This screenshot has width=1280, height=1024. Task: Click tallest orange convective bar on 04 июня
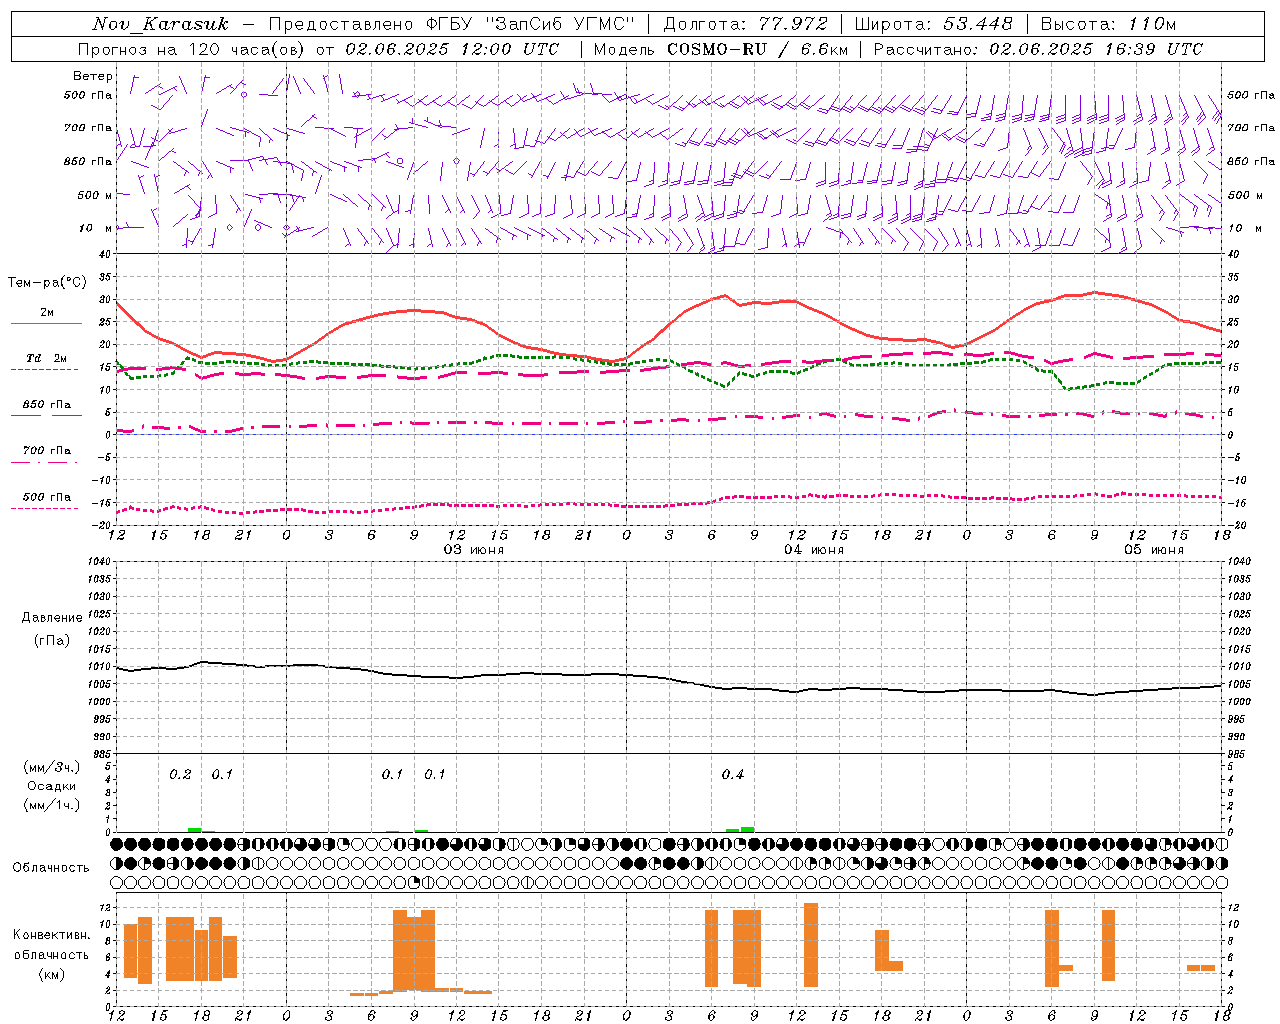[811, 945]
